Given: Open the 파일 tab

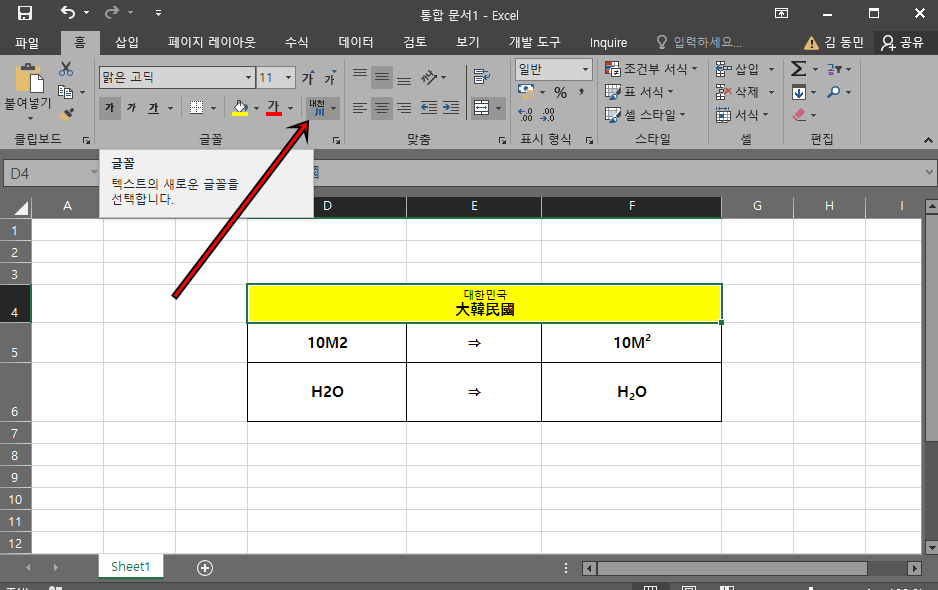Looking at the screenshot, I should click(x=27, y=42).
